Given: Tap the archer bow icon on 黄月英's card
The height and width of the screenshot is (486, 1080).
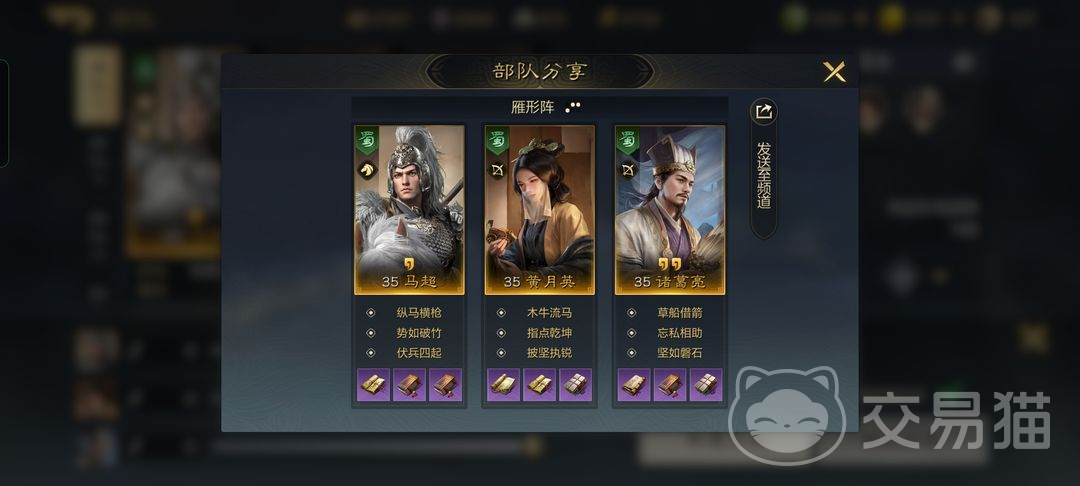Looking at the screenshot, I should (497, 170).
